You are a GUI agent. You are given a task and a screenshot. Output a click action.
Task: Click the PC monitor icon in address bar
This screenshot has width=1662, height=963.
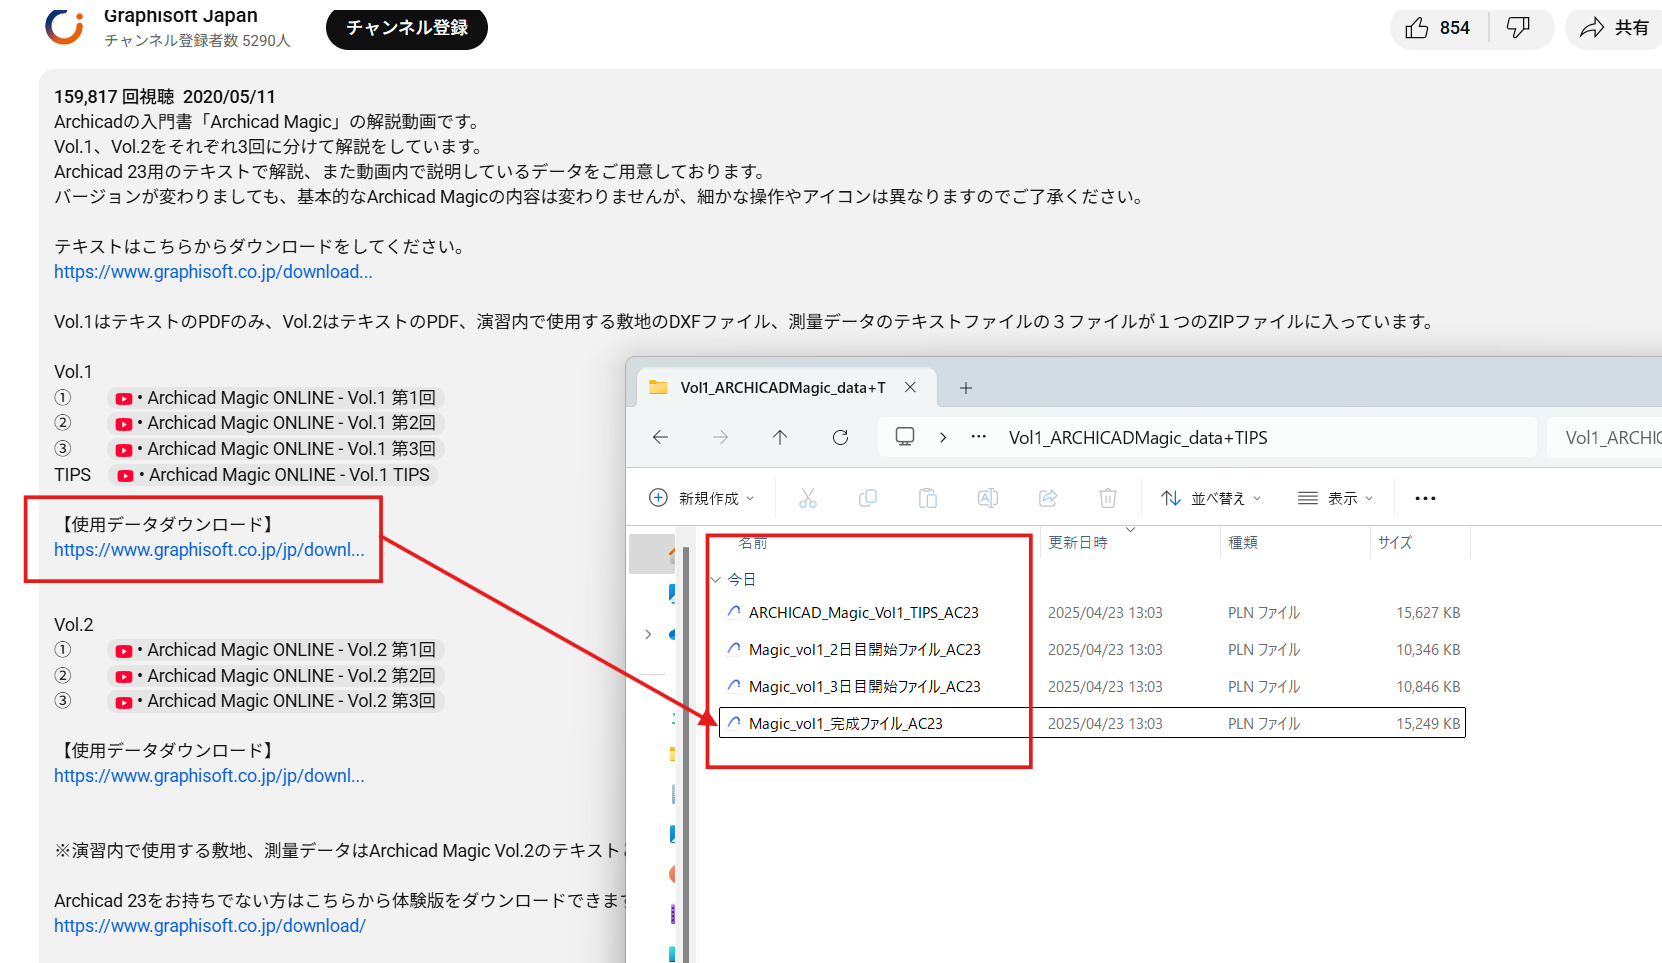click(905, 437)
